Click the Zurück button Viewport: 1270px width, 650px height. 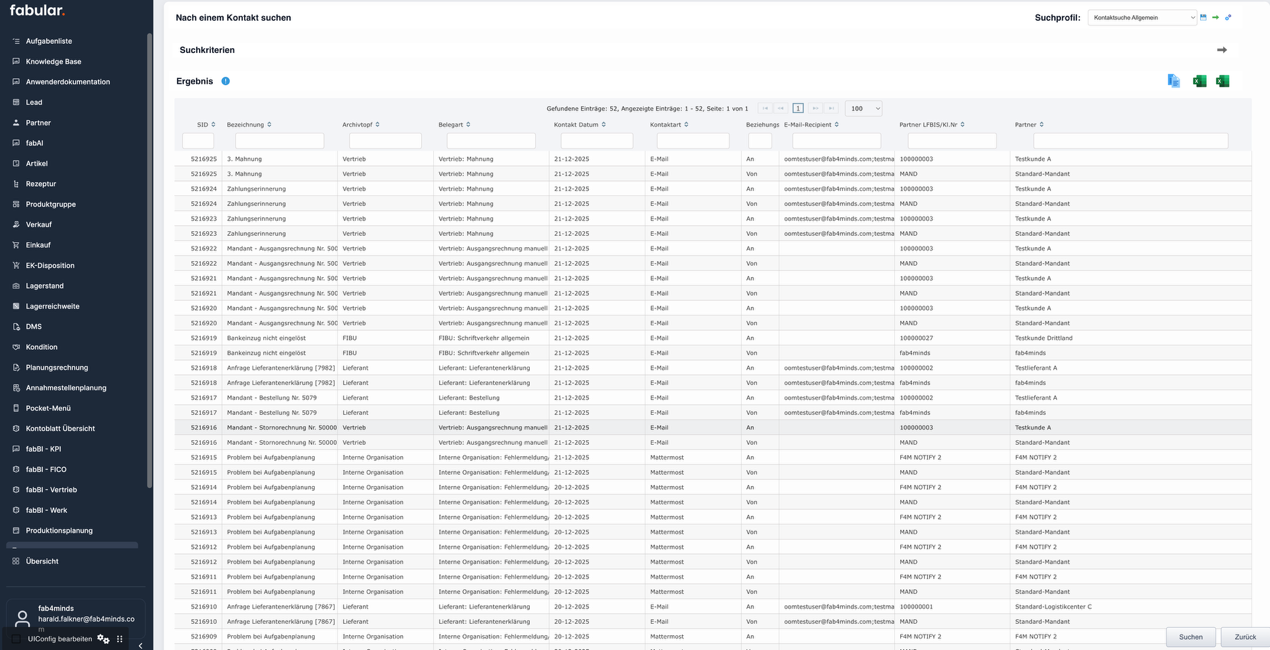point(1245,637)
